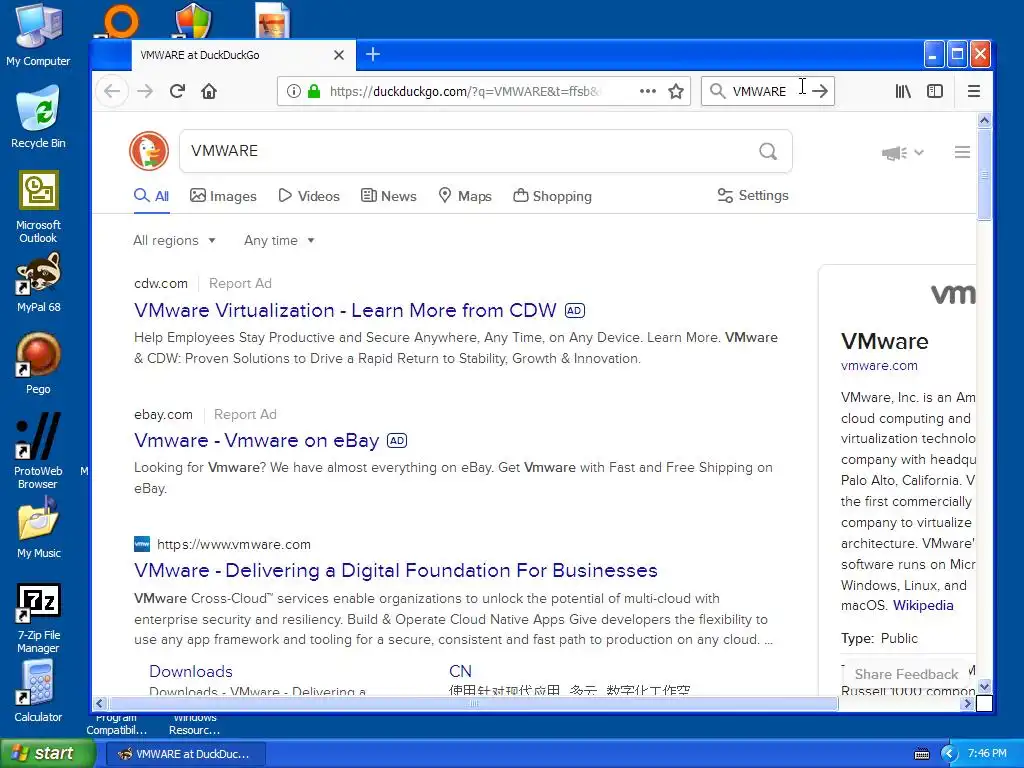This screenshot has height=768, width=1024.
Task: Reload the current page
Action: click(x=177, y=91)
